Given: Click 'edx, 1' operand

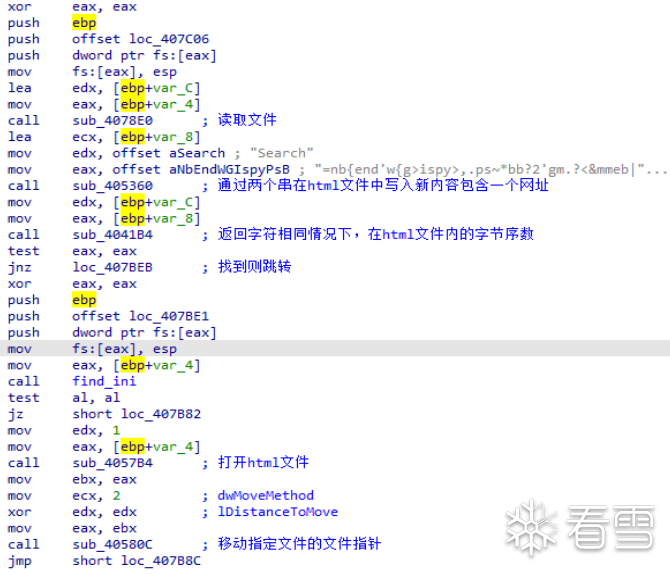Looking at the screenshot, I should pyautogui.click(x=96, y=430).
